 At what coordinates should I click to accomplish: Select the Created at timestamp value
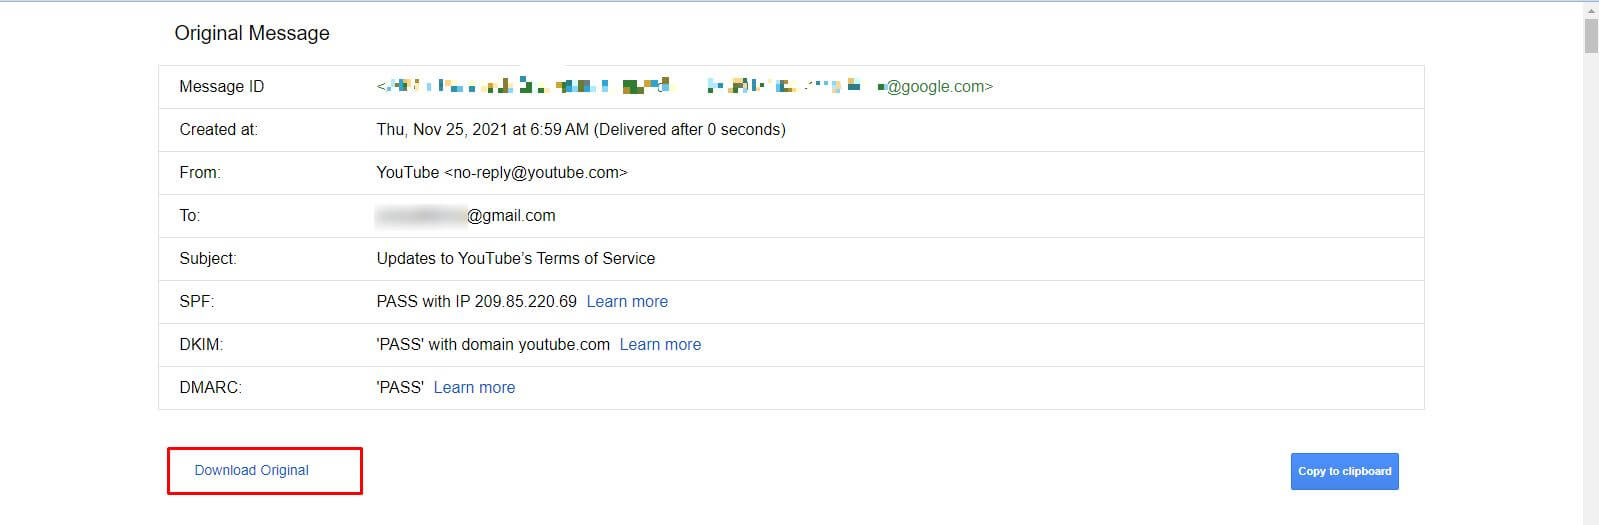click(581, 129)
